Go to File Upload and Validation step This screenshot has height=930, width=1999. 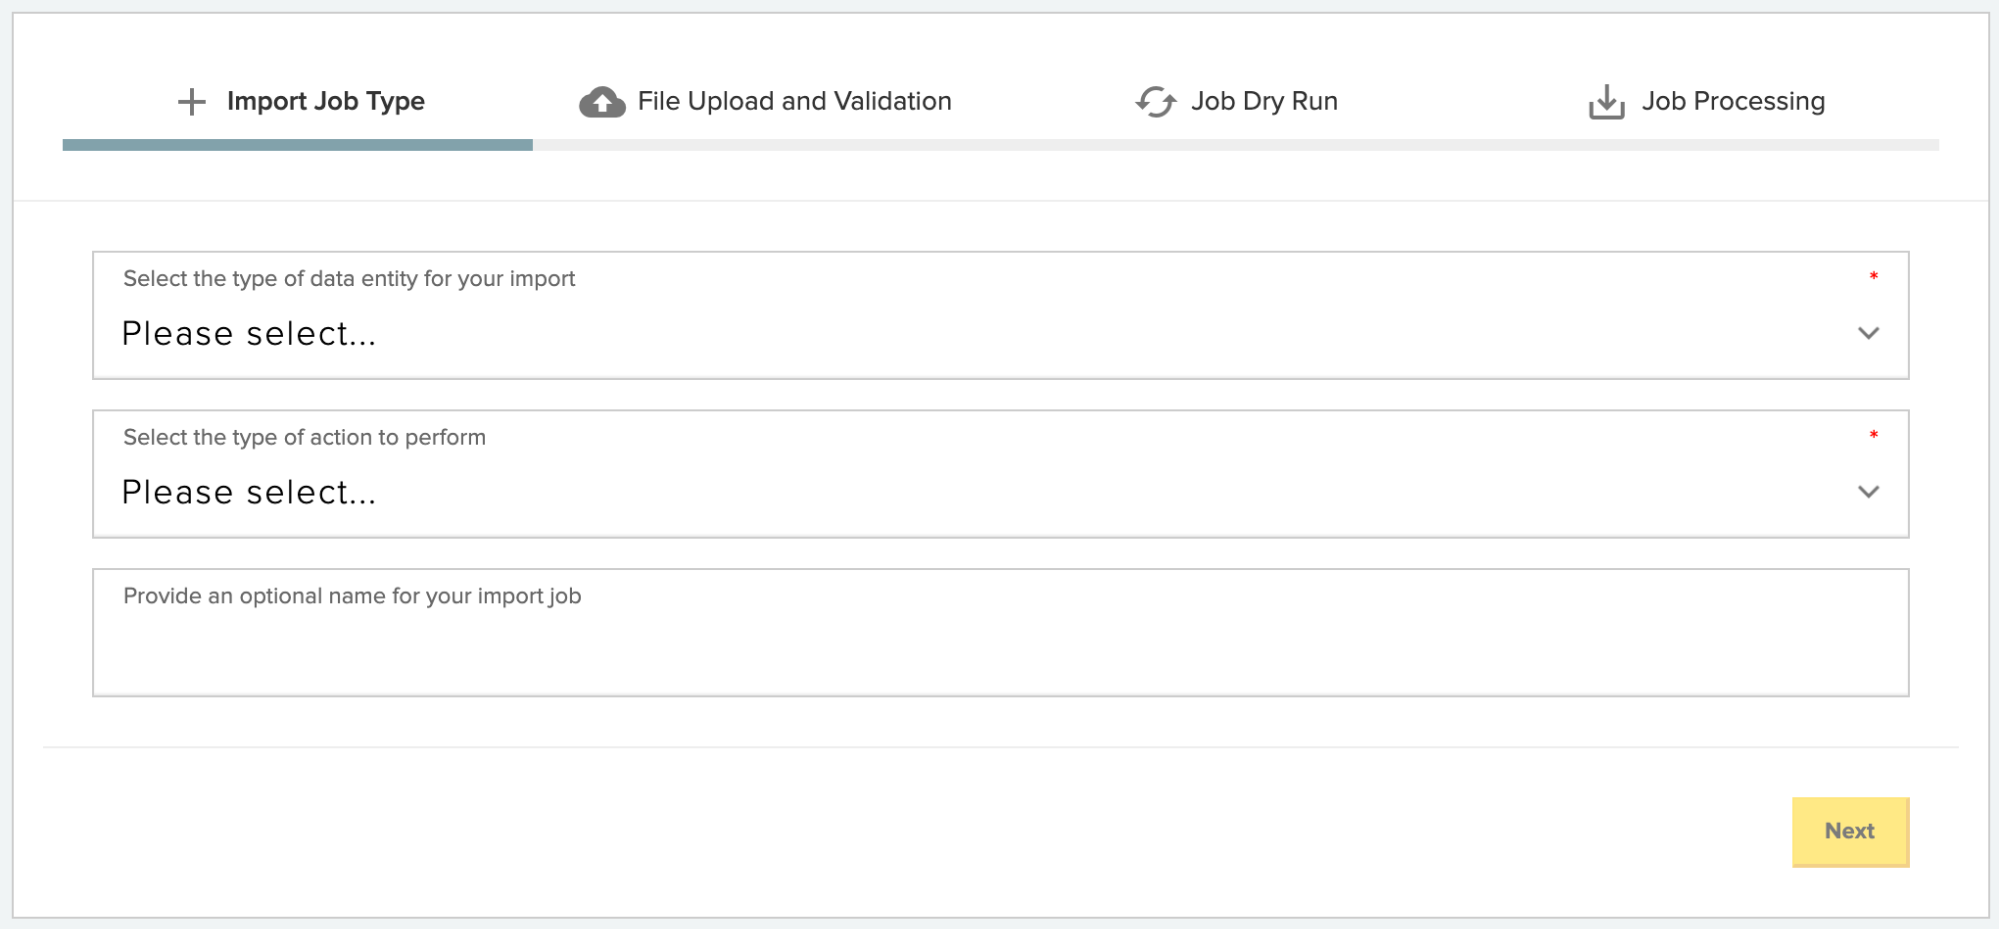pyautogui.click(x=794, y=101)
